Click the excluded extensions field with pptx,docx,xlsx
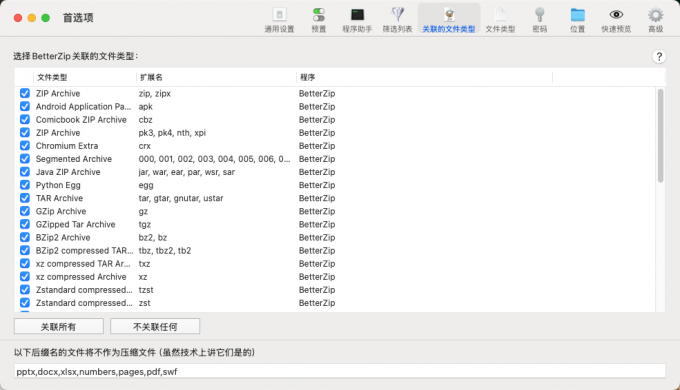680x390 pixels. pyautogui.click(x=340, y=371)
